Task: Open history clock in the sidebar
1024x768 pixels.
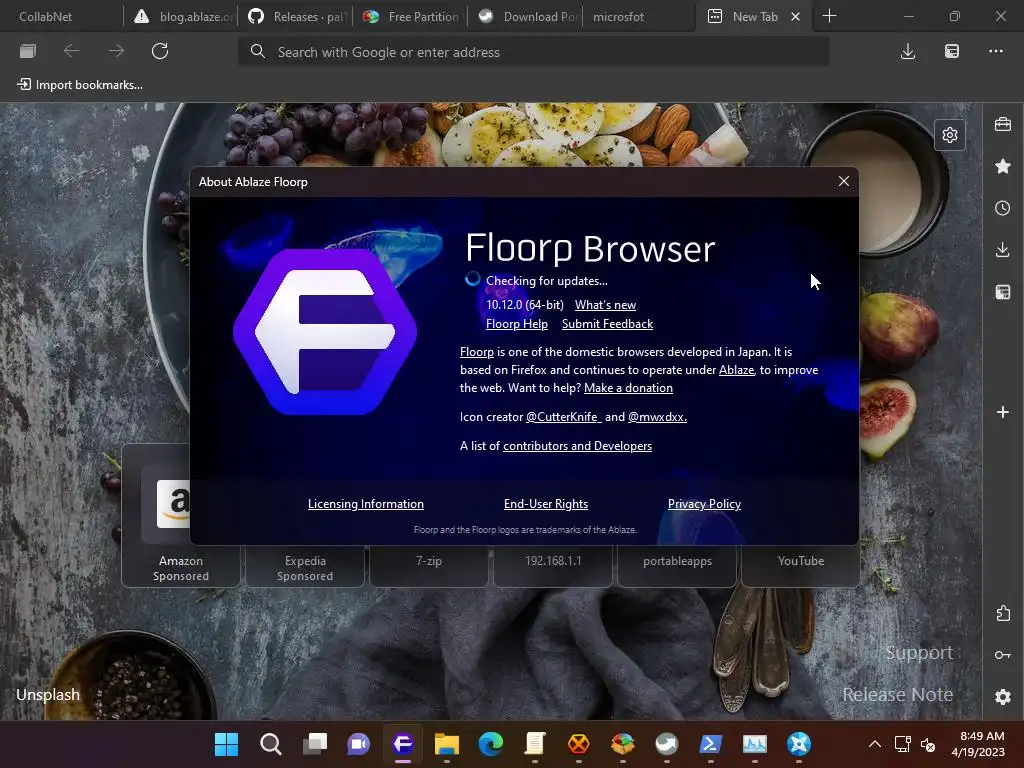Action: click(x=1003, y=208)
